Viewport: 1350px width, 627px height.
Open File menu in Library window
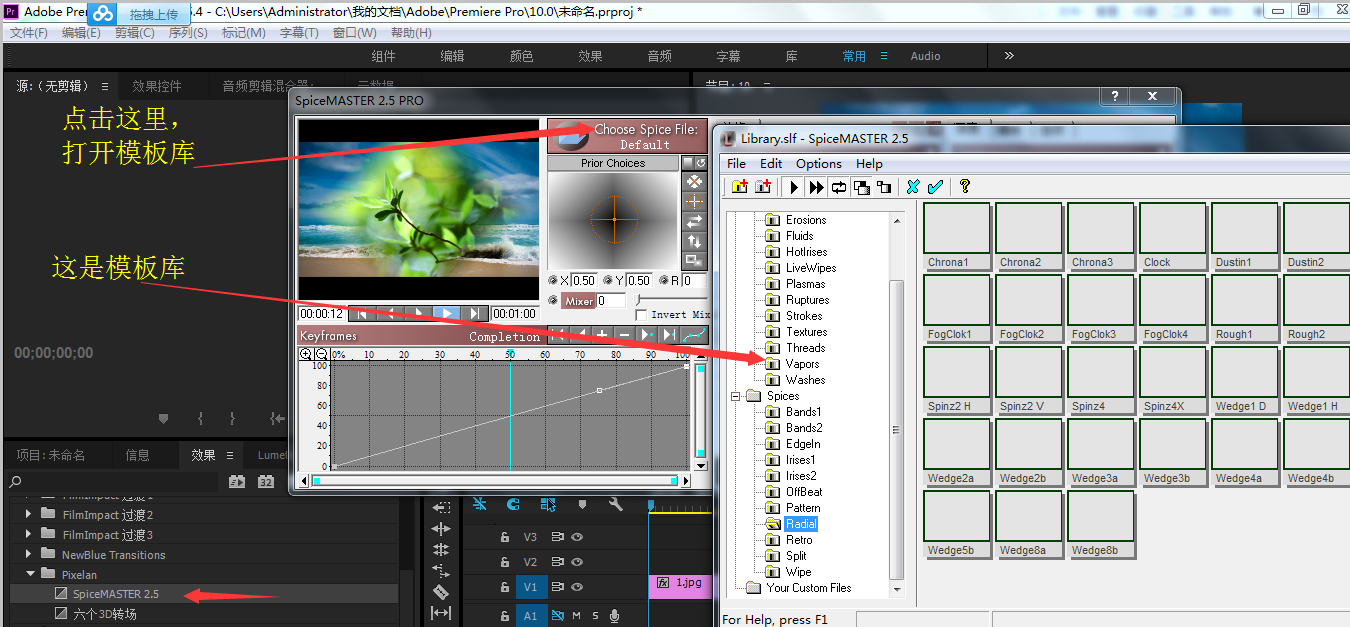tap(736, 164)
